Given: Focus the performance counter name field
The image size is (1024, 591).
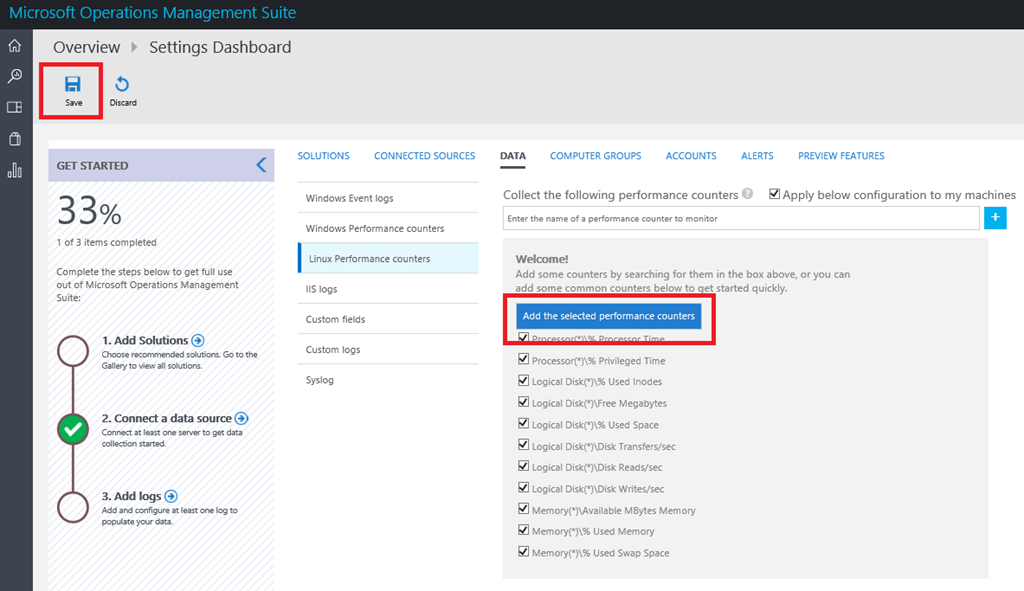Looking at the screenshot, I should point(741,218).
